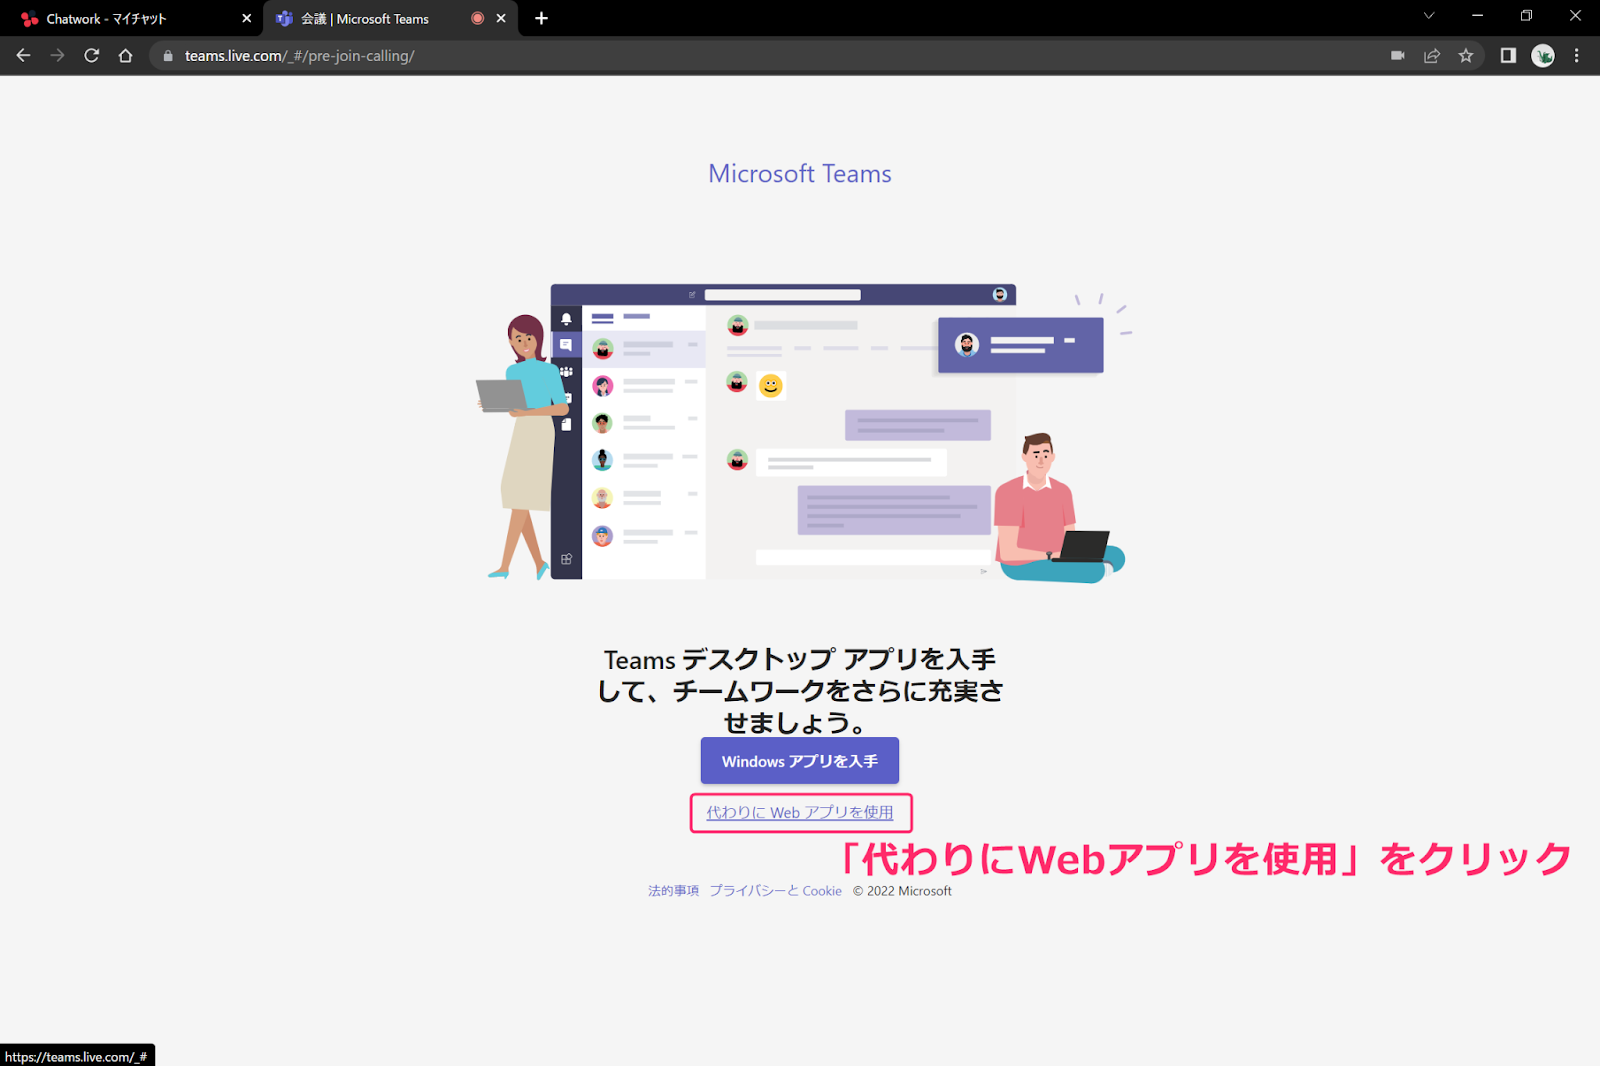Open a new browser tab
The image size is (1600, 1066).
[x=541, y=18]
